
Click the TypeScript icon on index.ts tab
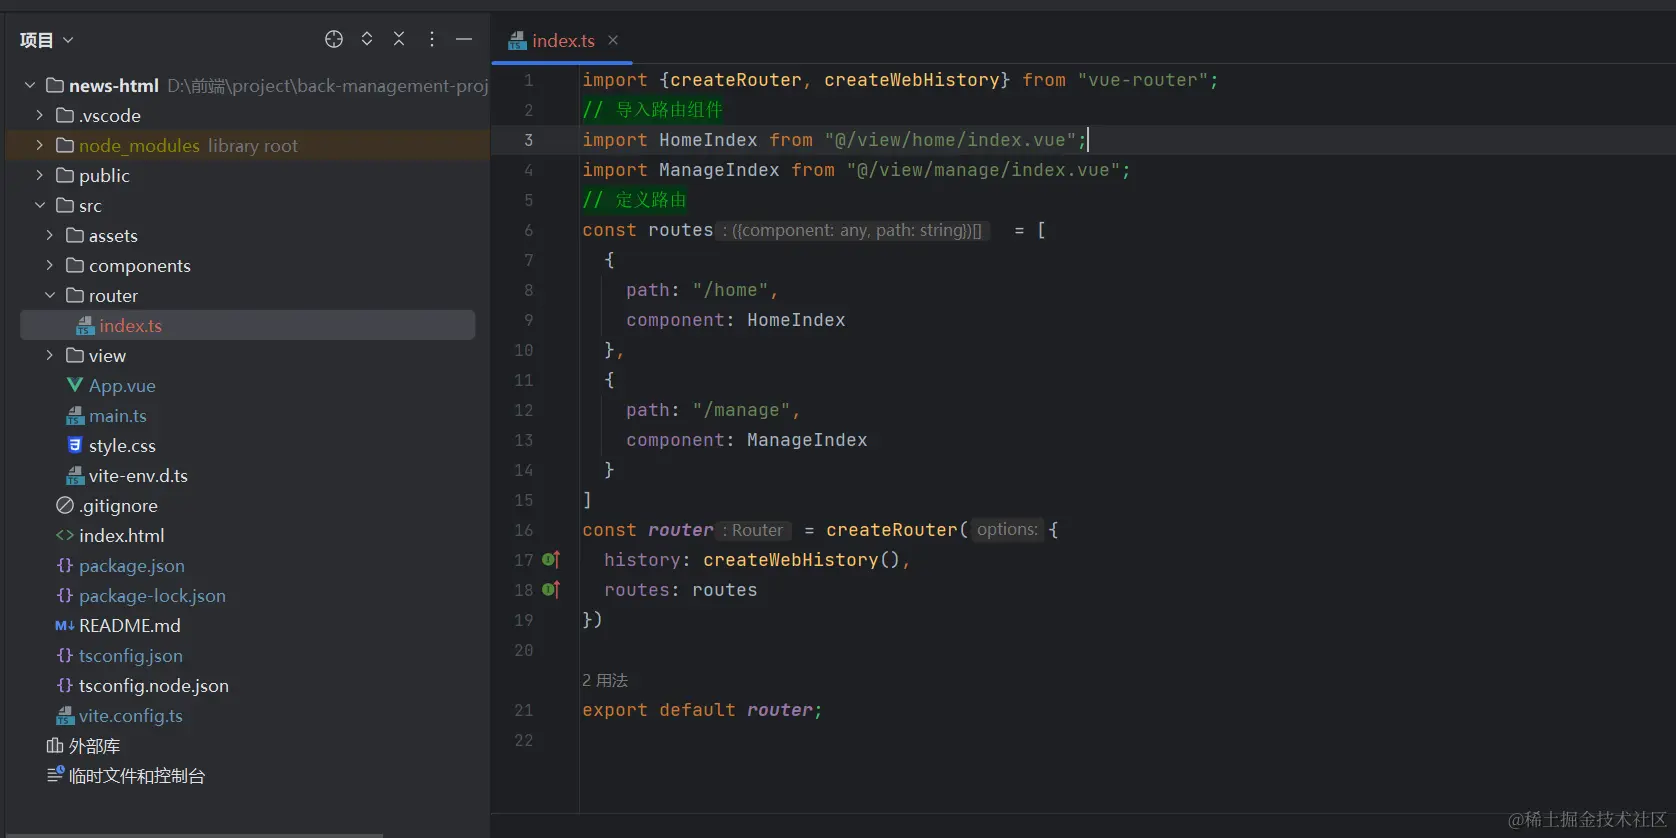(517, 41)
